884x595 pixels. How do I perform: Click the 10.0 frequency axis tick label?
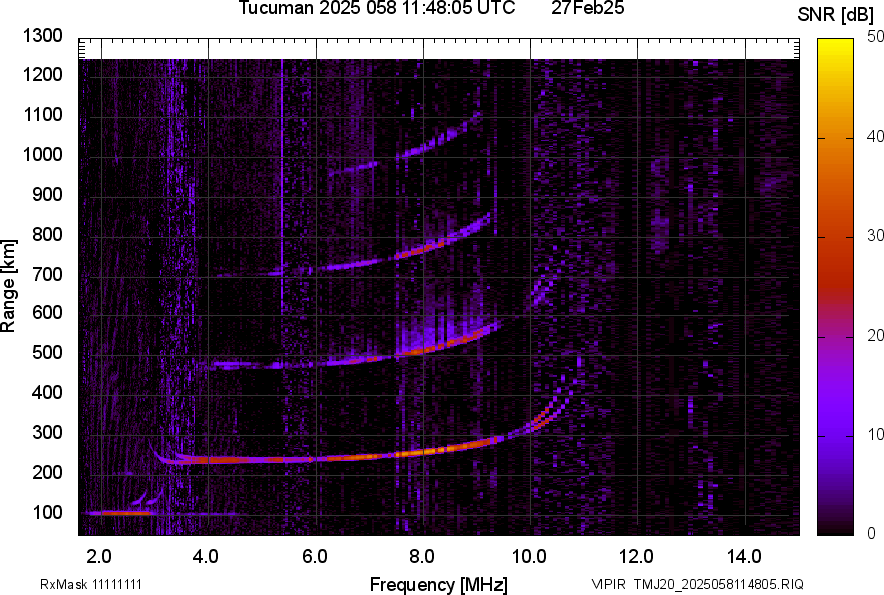coord(529,556)
